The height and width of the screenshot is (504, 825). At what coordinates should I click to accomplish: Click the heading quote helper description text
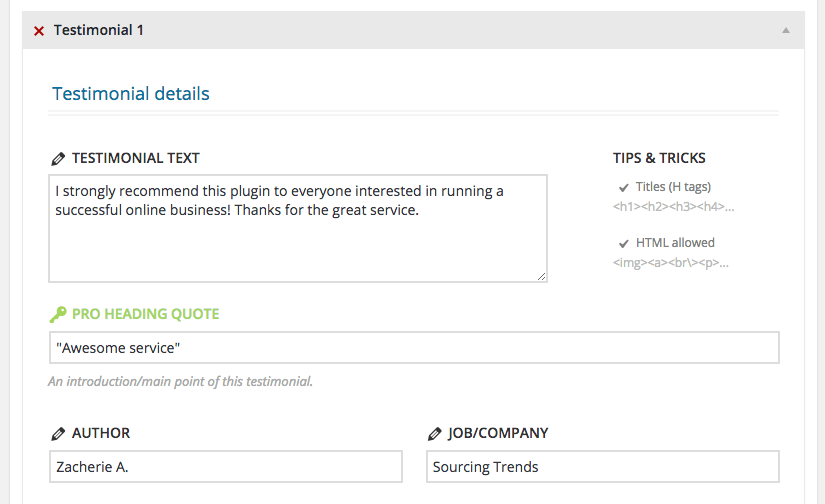click(180, 381)
